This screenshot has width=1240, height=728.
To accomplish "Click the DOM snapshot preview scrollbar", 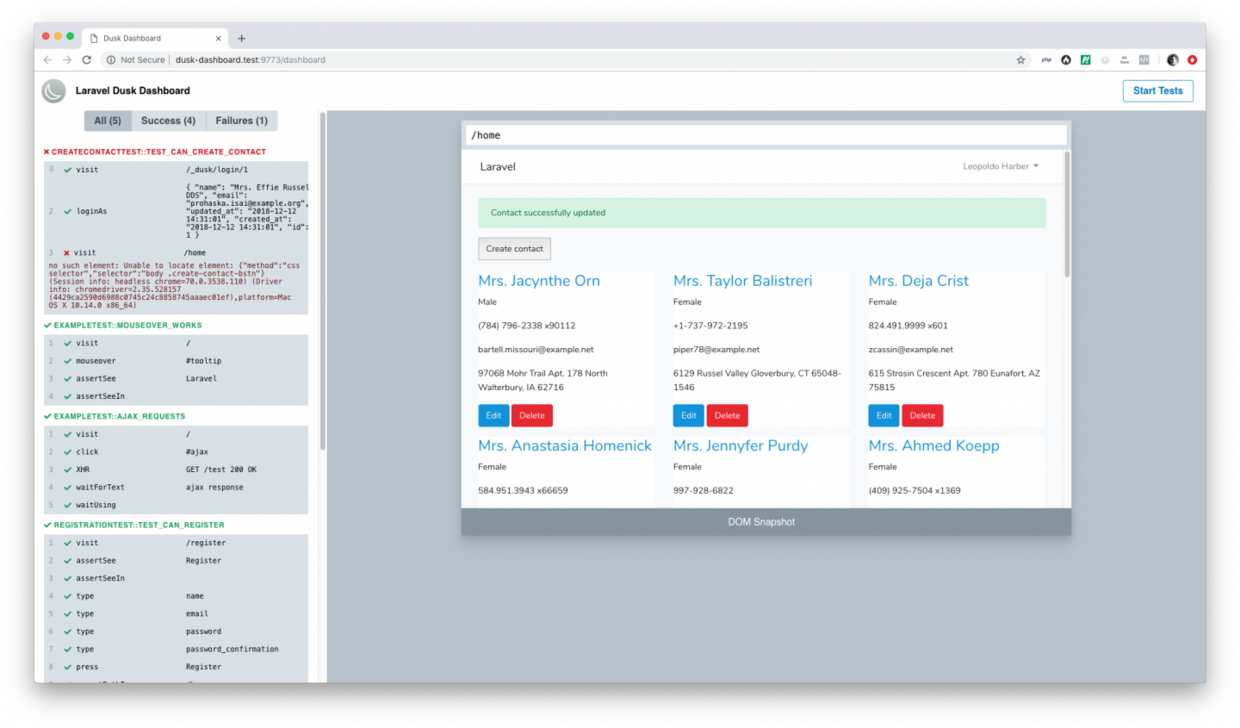I will point(1067,215).
